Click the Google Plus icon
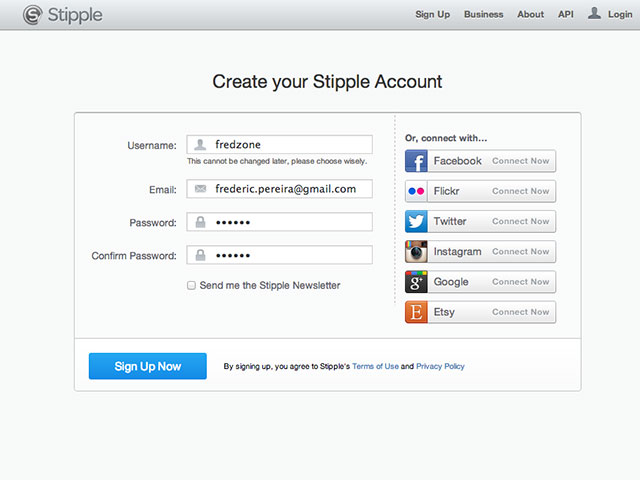This screenshot has width=640, height=480. 416,282
